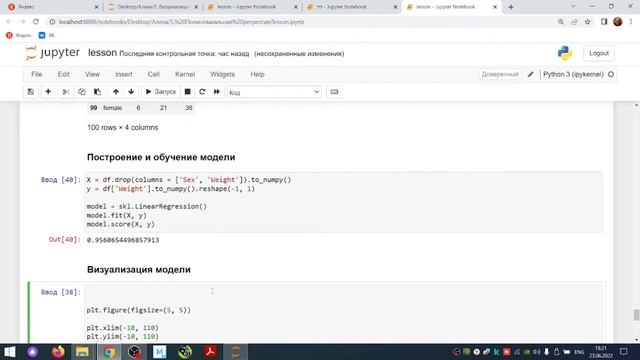Click into code cell Ввод [40]
This screenshot has width=640, height=360.
(x=343, y=202)
